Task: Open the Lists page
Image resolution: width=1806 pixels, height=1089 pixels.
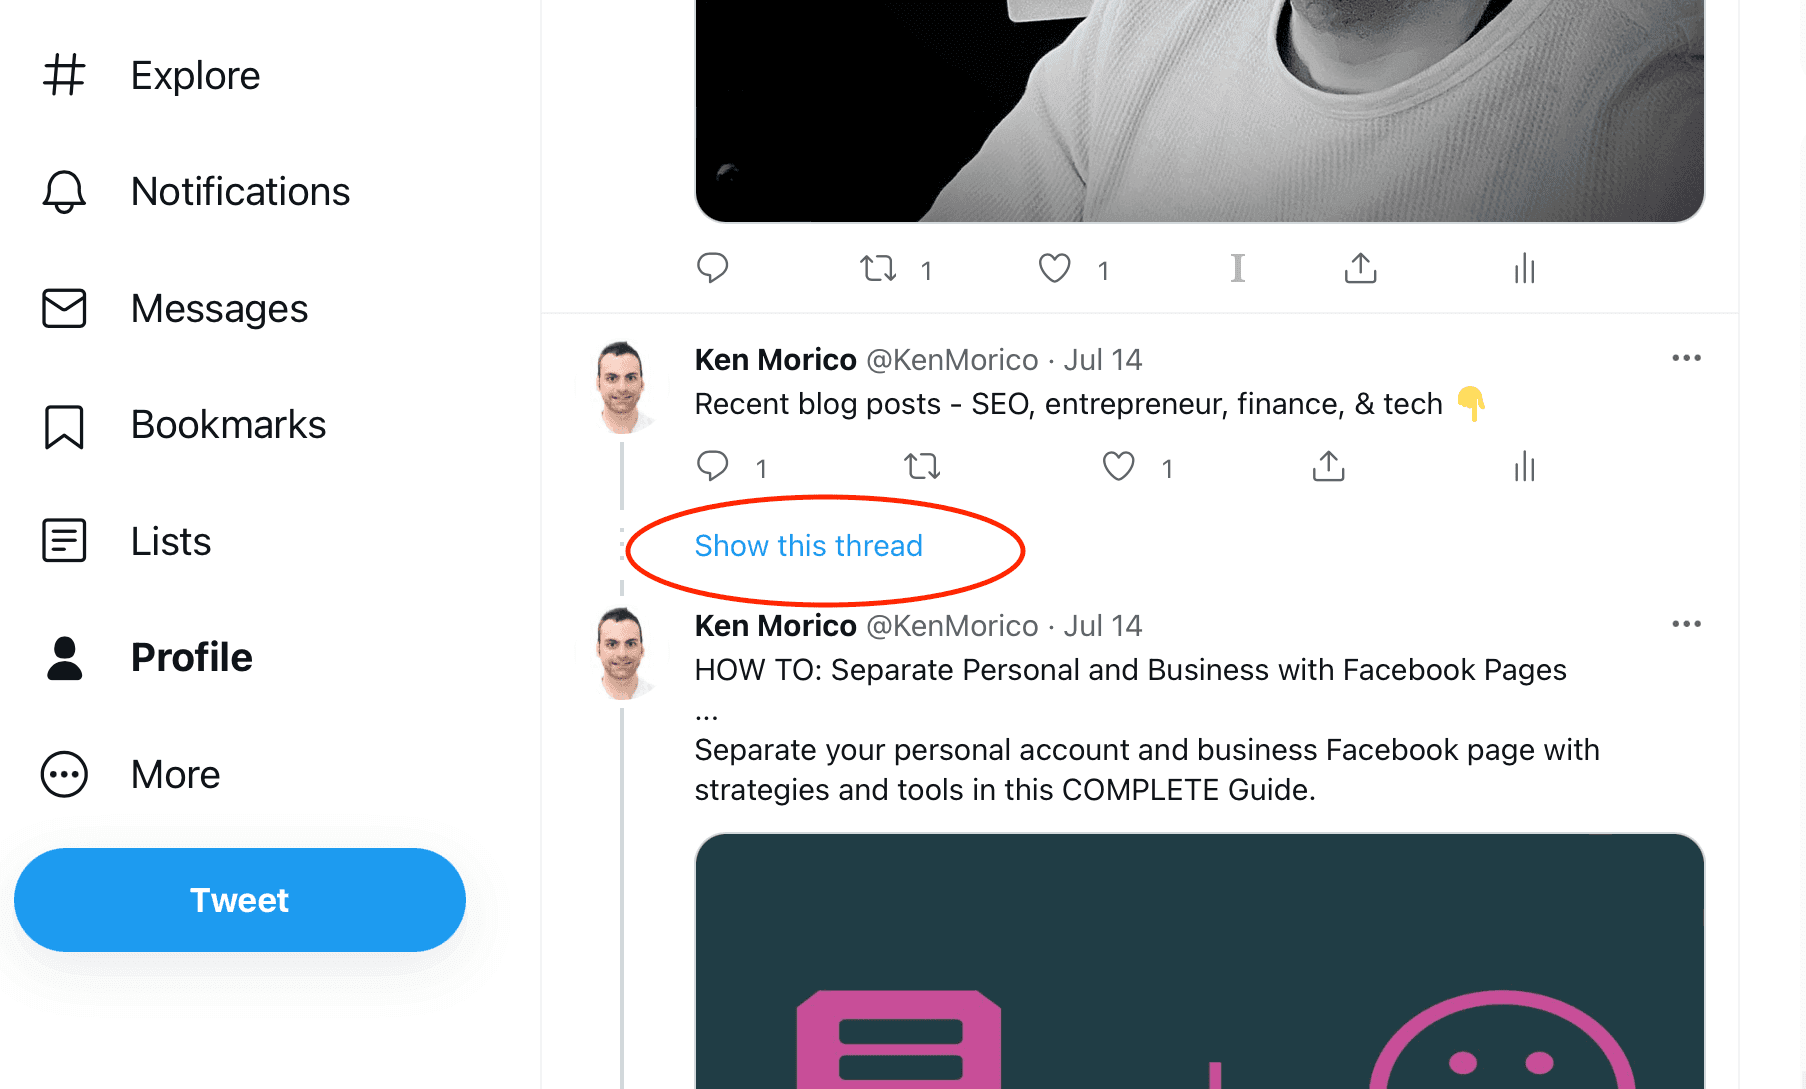Action: pos(170,541)
